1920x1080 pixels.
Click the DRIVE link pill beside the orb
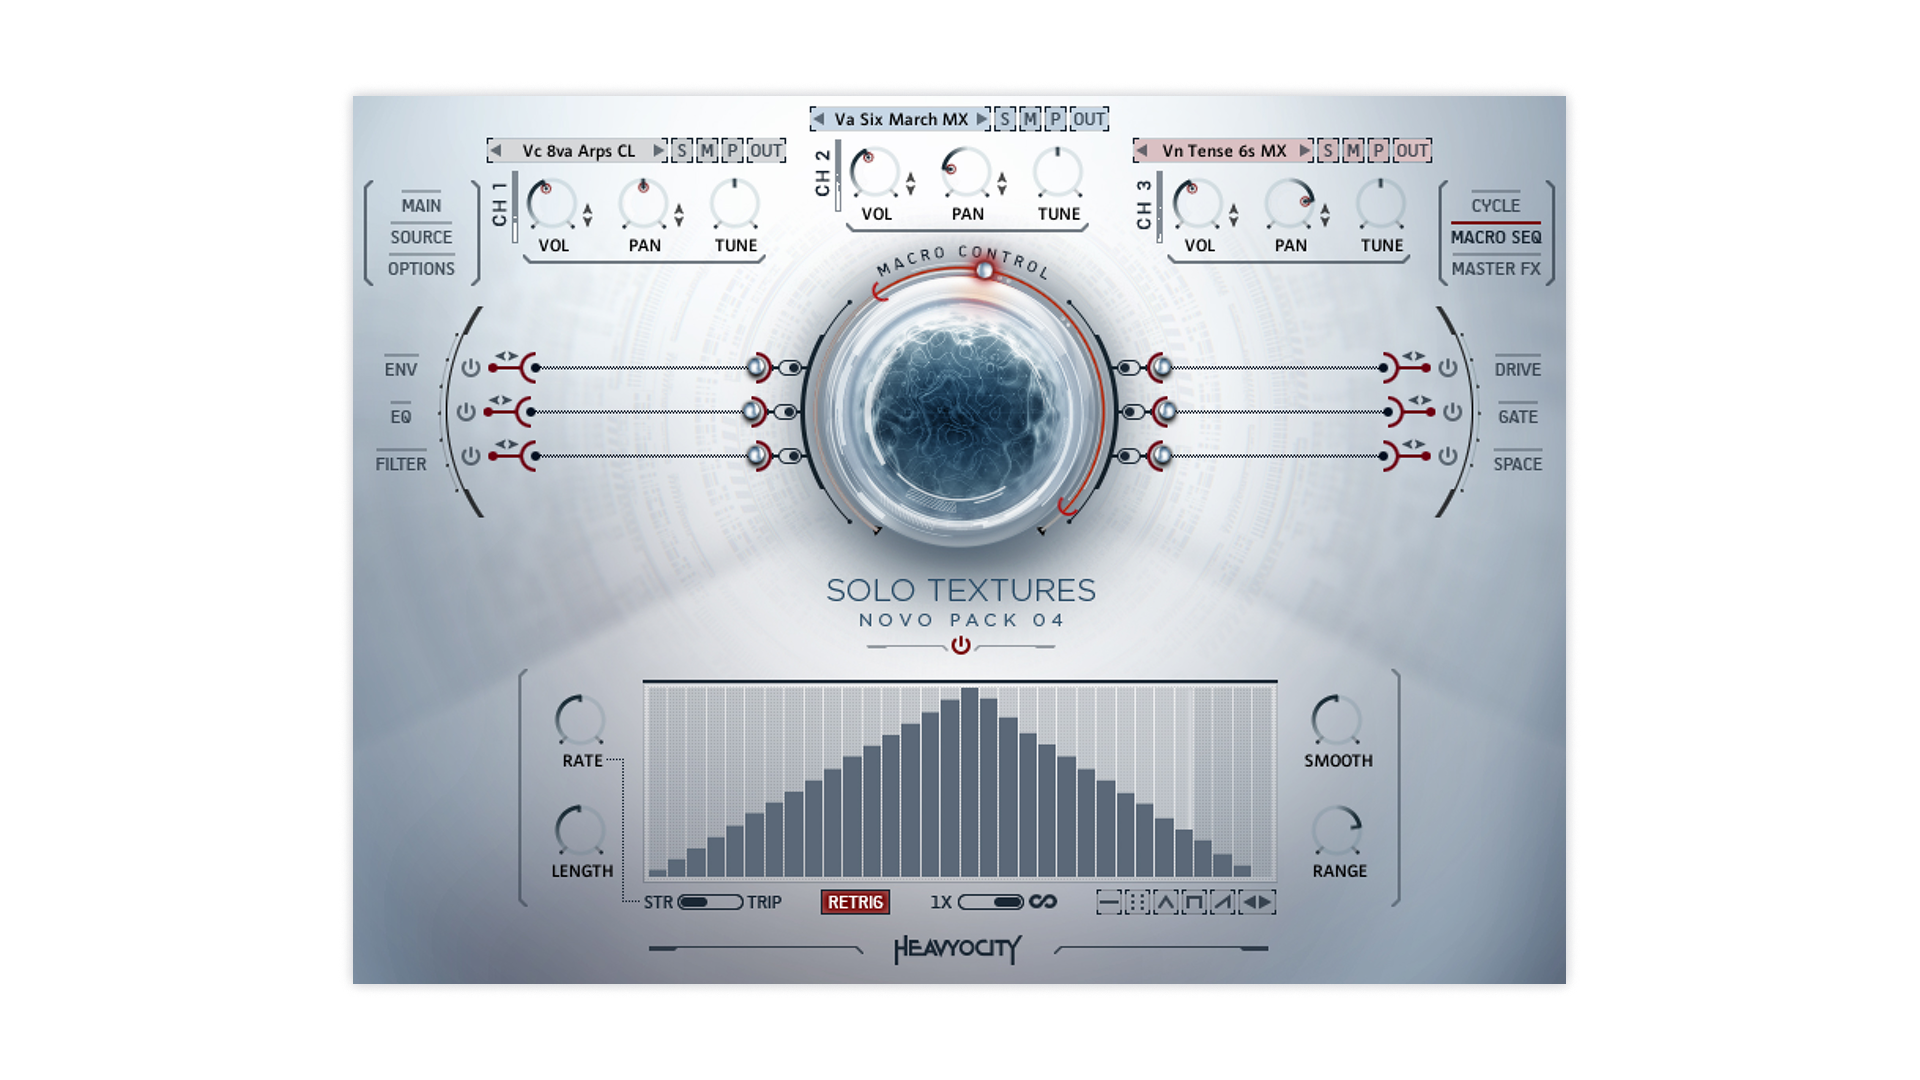click(1129, 368)
